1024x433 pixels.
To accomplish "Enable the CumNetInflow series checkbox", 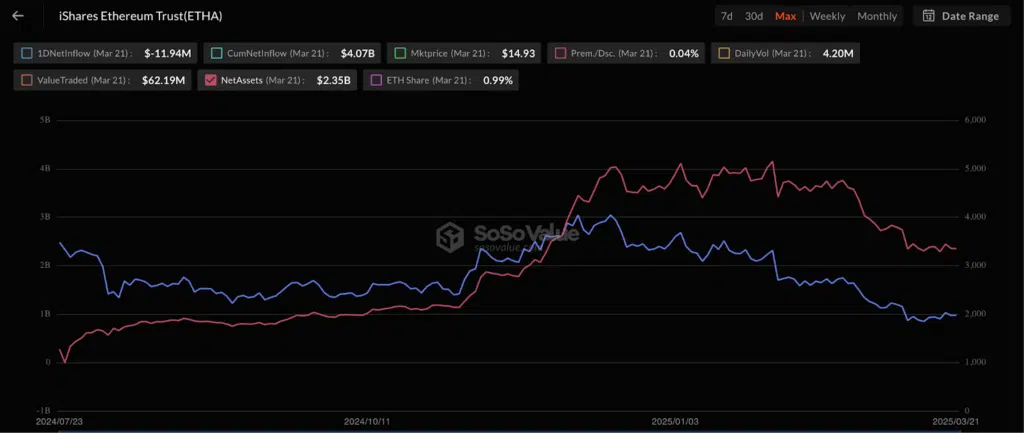I will point(216,54).
